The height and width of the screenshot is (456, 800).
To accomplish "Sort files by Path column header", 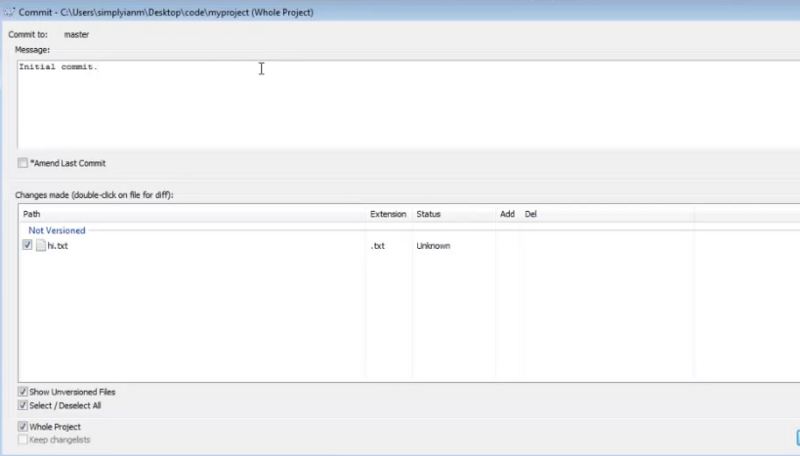I will 193,214.
